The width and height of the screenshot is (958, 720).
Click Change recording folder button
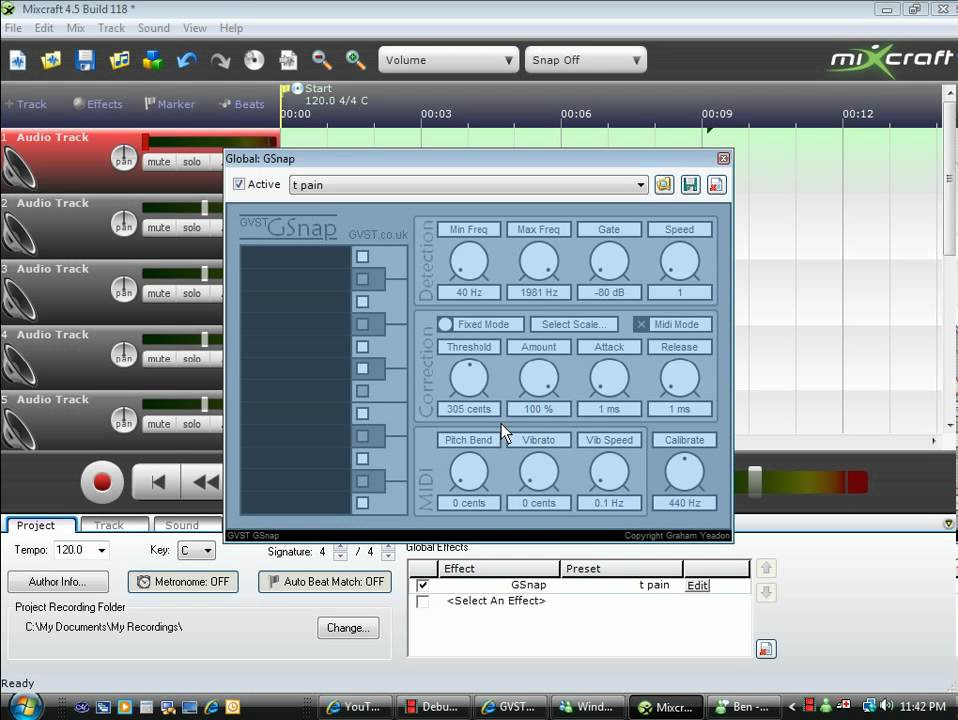(348, 628)
